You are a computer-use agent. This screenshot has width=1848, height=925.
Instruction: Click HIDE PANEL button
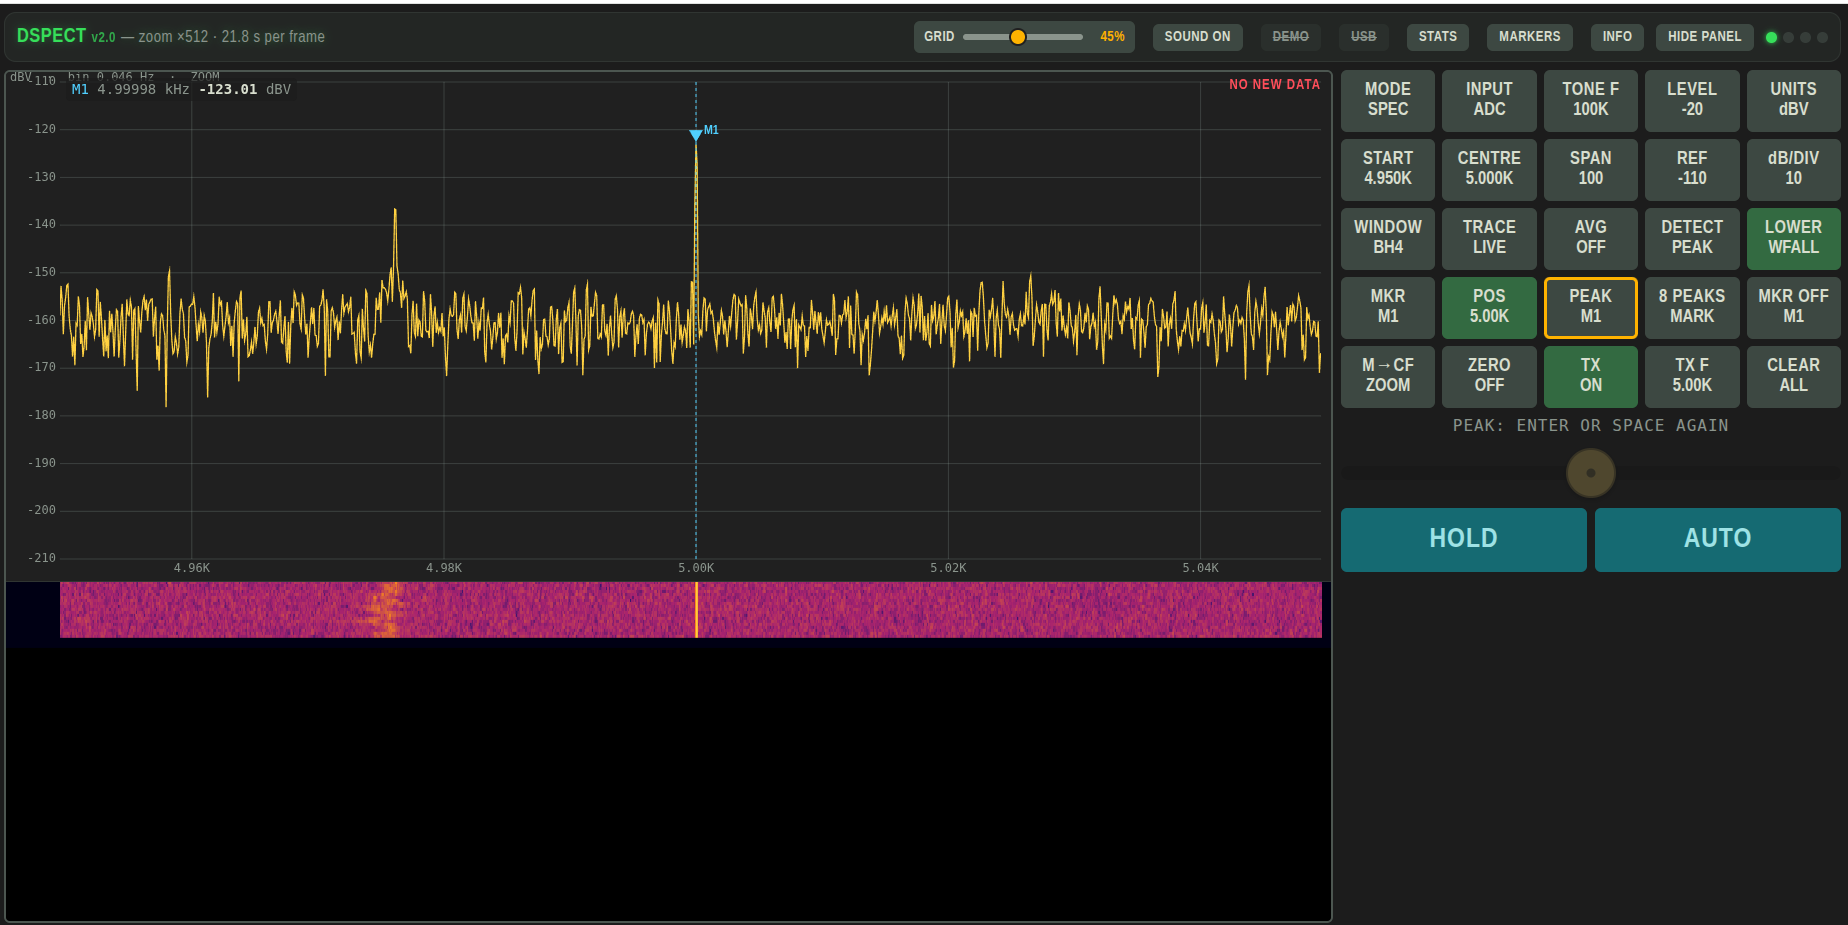1704,37
